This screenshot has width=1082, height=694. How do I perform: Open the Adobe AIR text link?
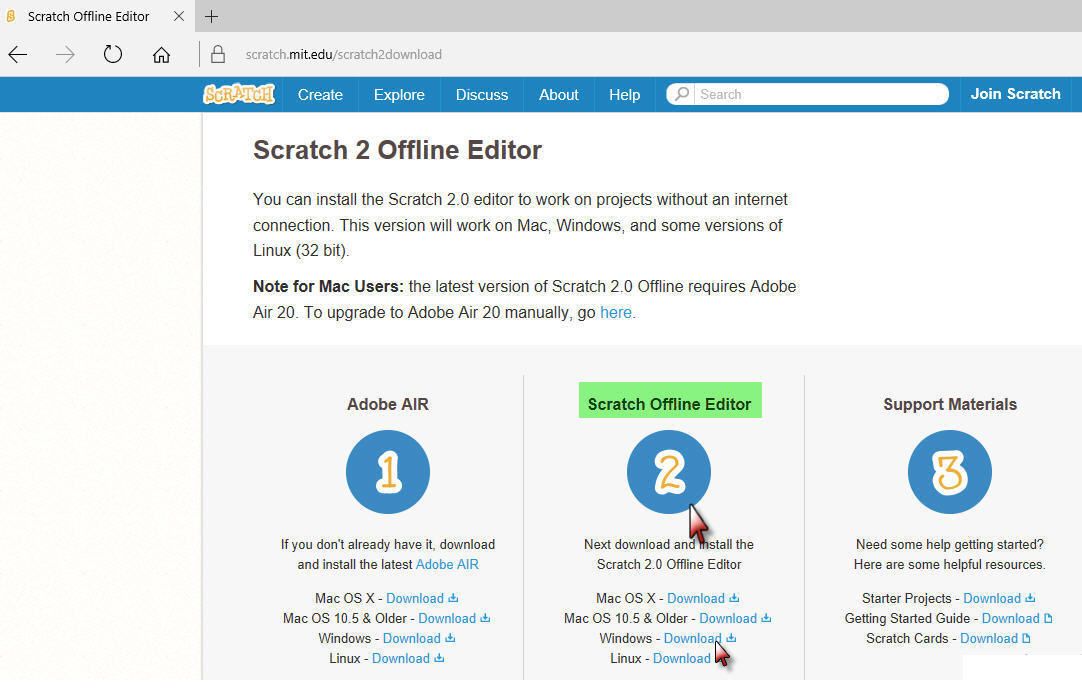pos(446,564)
